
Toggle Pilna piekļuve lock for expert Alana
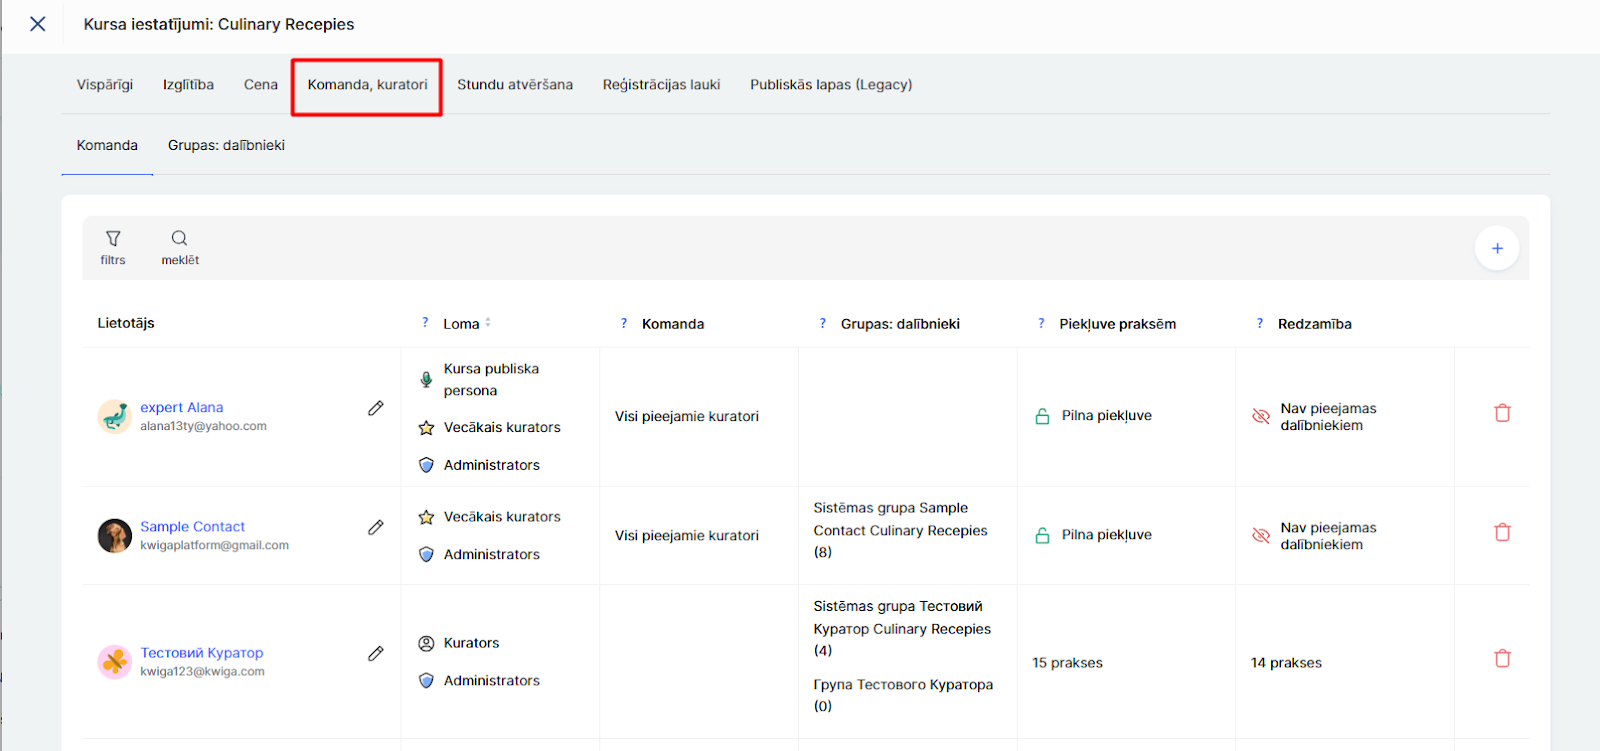click(1042, 416)
